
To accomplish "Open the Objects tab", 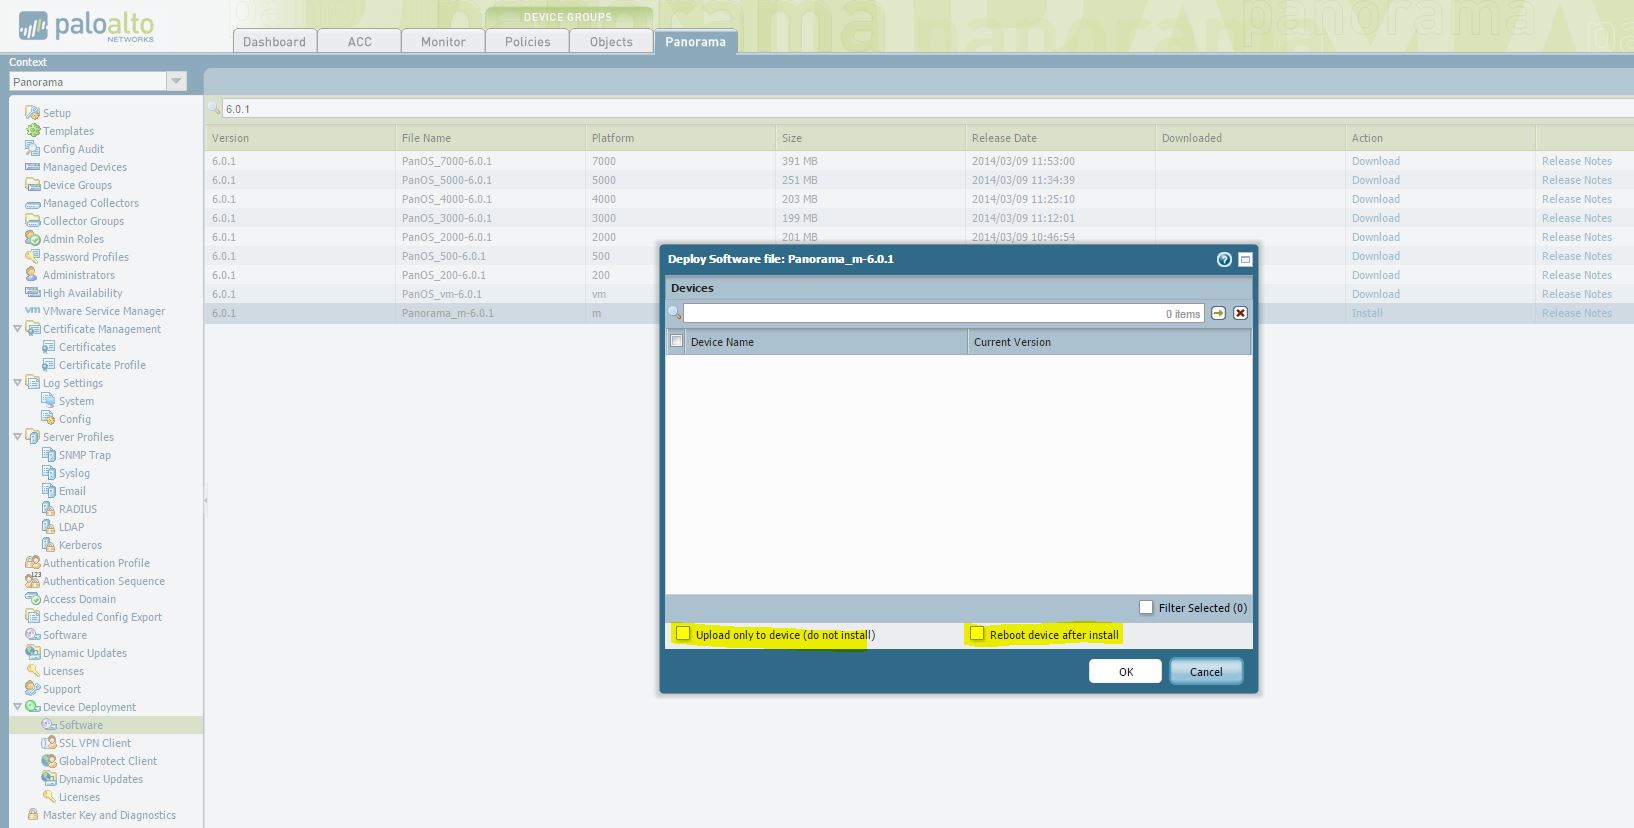I will pos(611,41).
